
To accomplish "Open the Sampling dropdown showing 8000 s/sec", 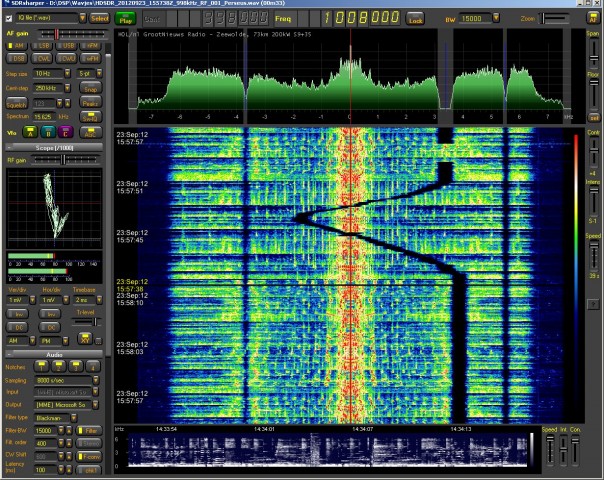I will (96, 381).
